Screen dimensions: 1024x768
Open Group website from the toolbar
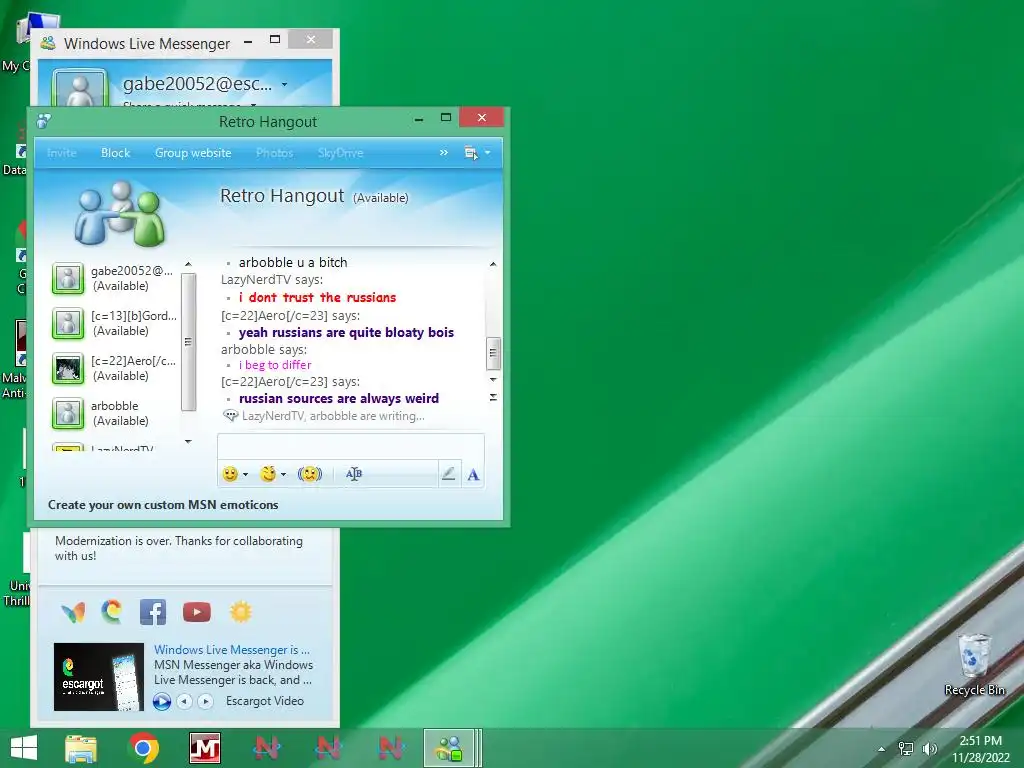click(193, 153)
